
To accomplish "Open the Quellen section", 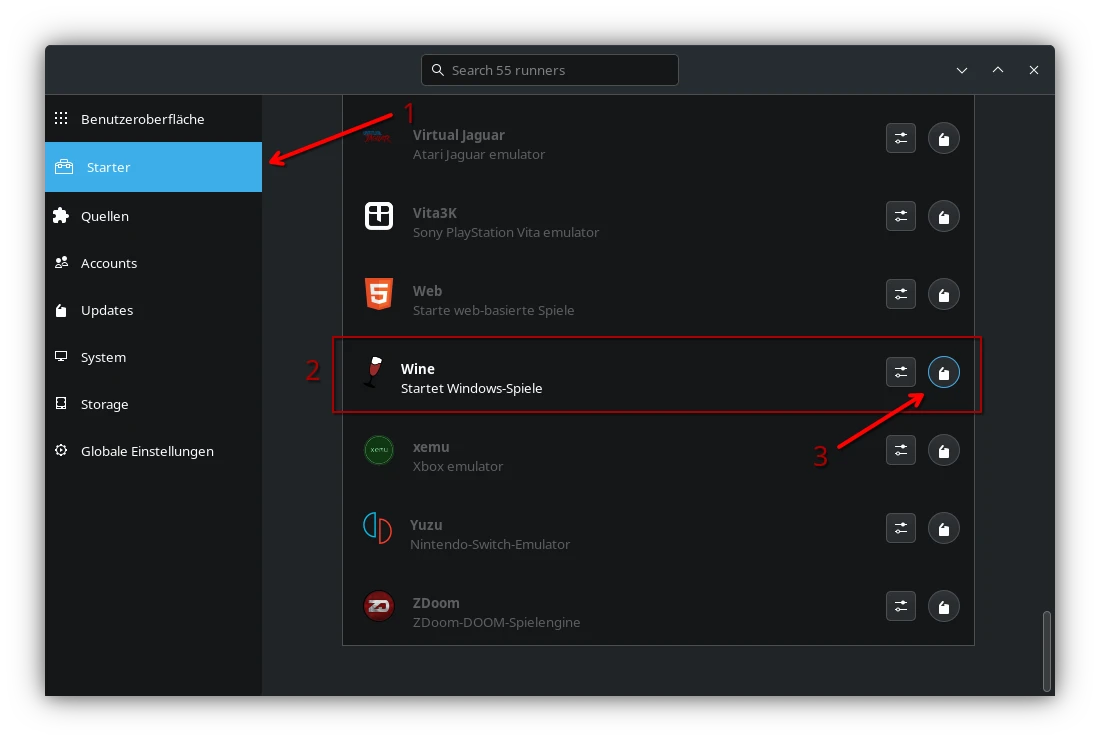I will [x=105, y=216].
